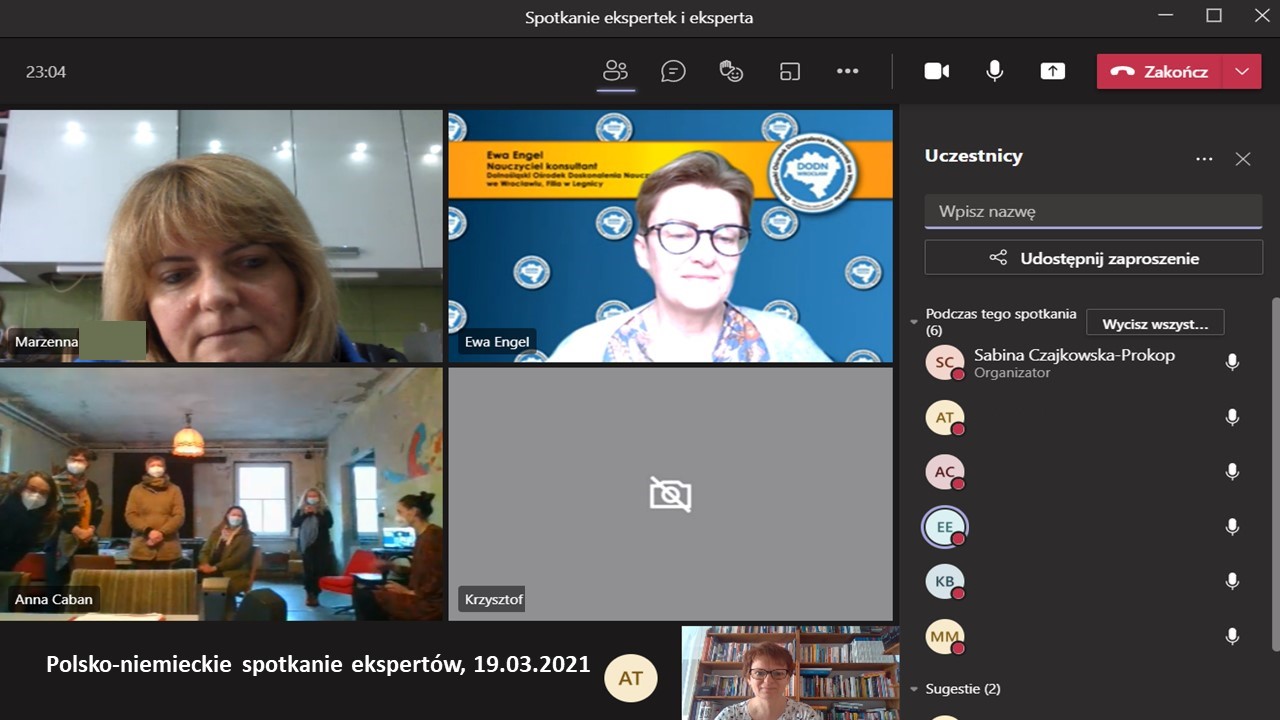Open the participants panel icon
Viewport: 1280px width, 720px height.
[615, 71]
